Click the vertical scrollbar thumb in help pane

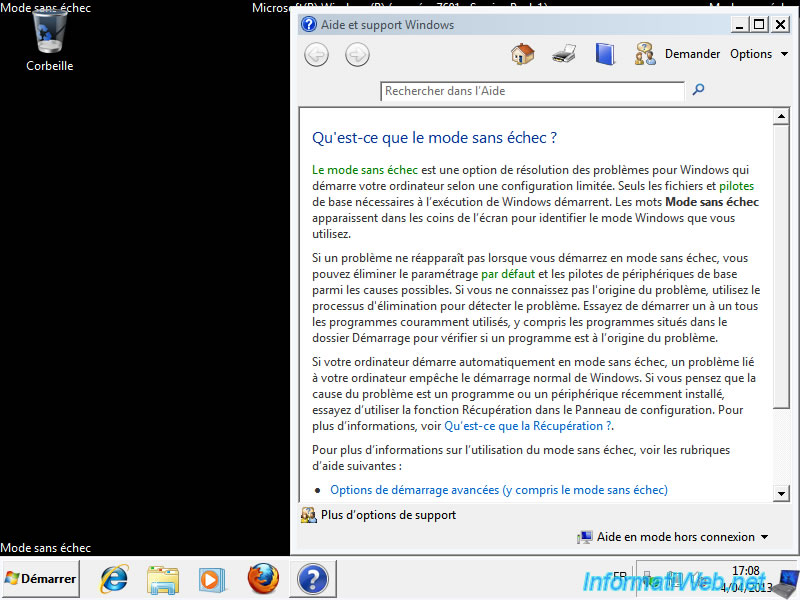coord(781,266)
